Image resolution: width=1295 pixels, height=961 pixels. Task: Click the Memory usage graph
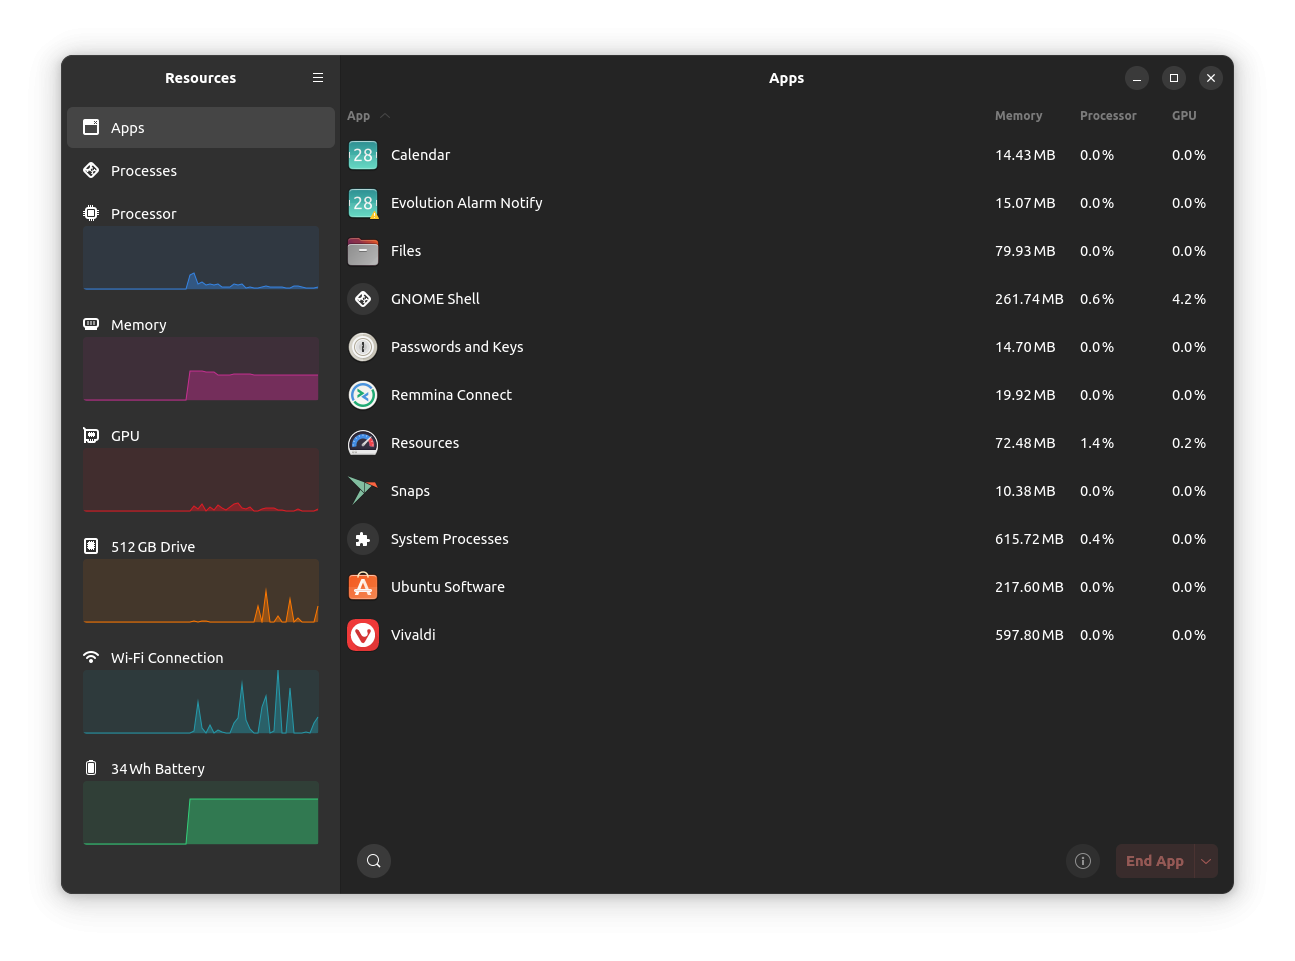(x=201, y=369)
